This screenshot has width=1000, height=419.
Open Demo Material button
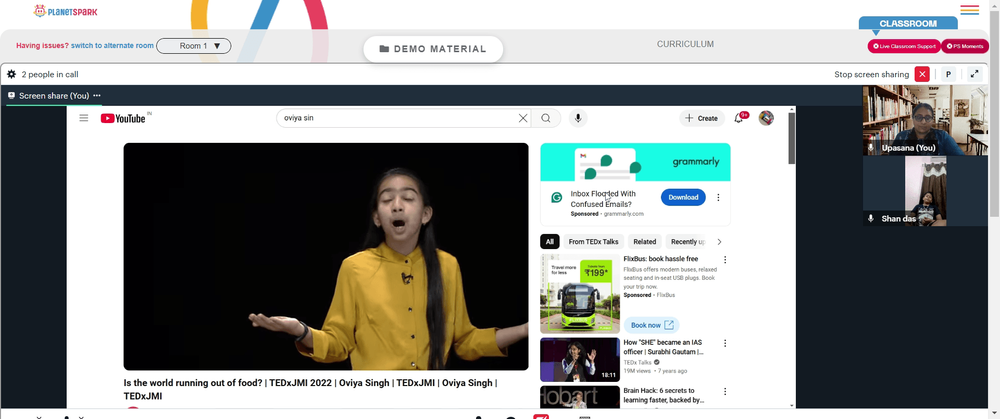tap(433, 49)
